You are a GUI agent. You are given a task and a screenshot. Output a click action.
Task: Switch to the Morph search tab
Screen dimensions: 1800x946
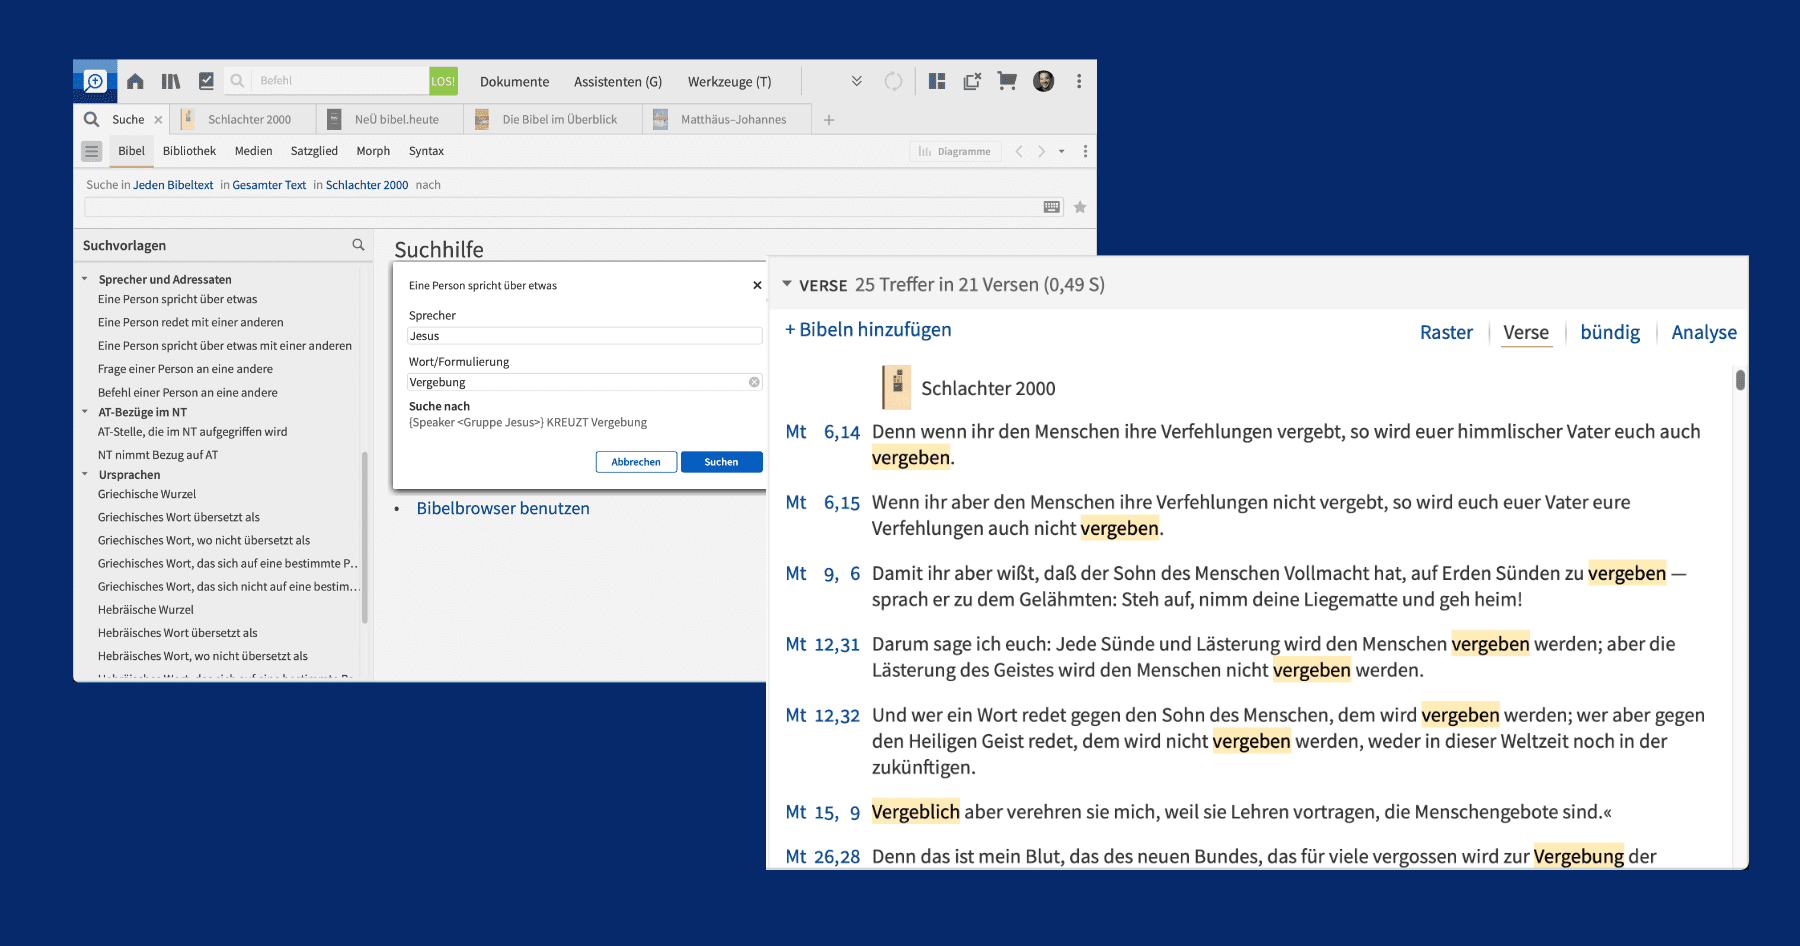tap(373, 151)
